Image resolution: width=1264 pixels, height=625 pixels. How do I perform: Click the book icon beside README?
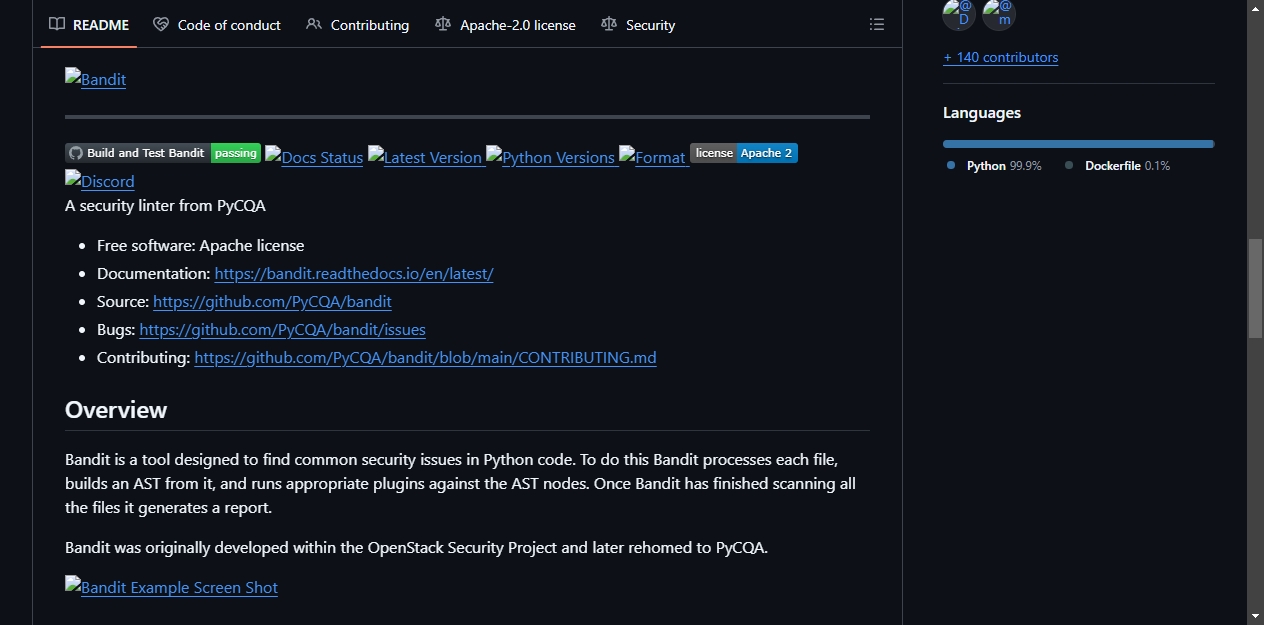tap(57, 24)
